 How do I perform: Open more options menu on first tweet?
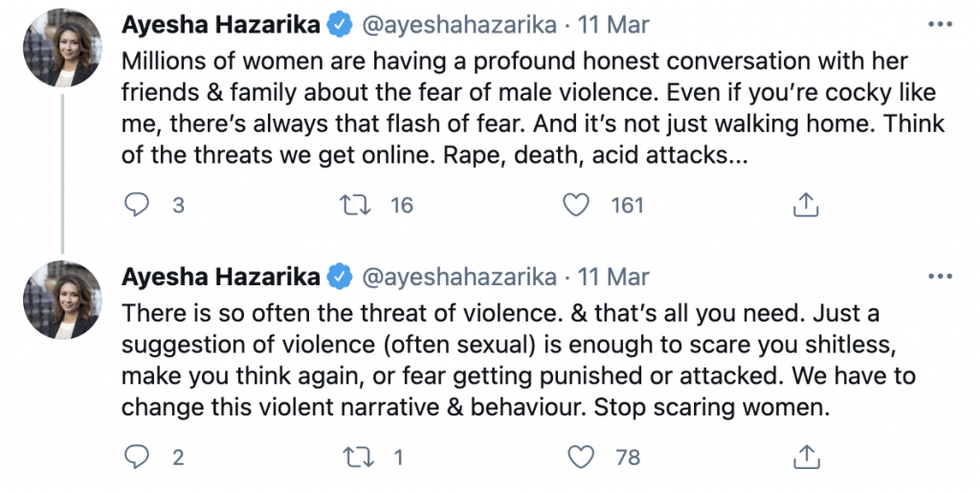click(x=940, y=23)
